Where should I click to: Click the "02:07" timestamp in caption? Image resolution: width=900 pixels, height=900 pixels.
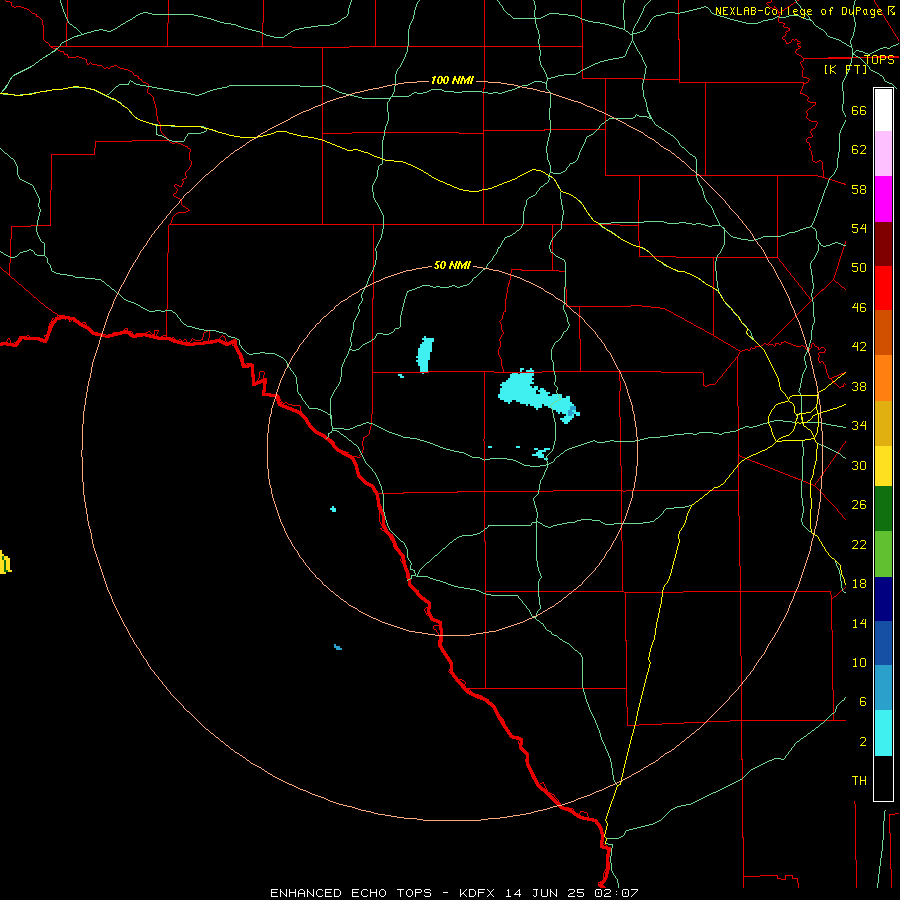point(615,893)
